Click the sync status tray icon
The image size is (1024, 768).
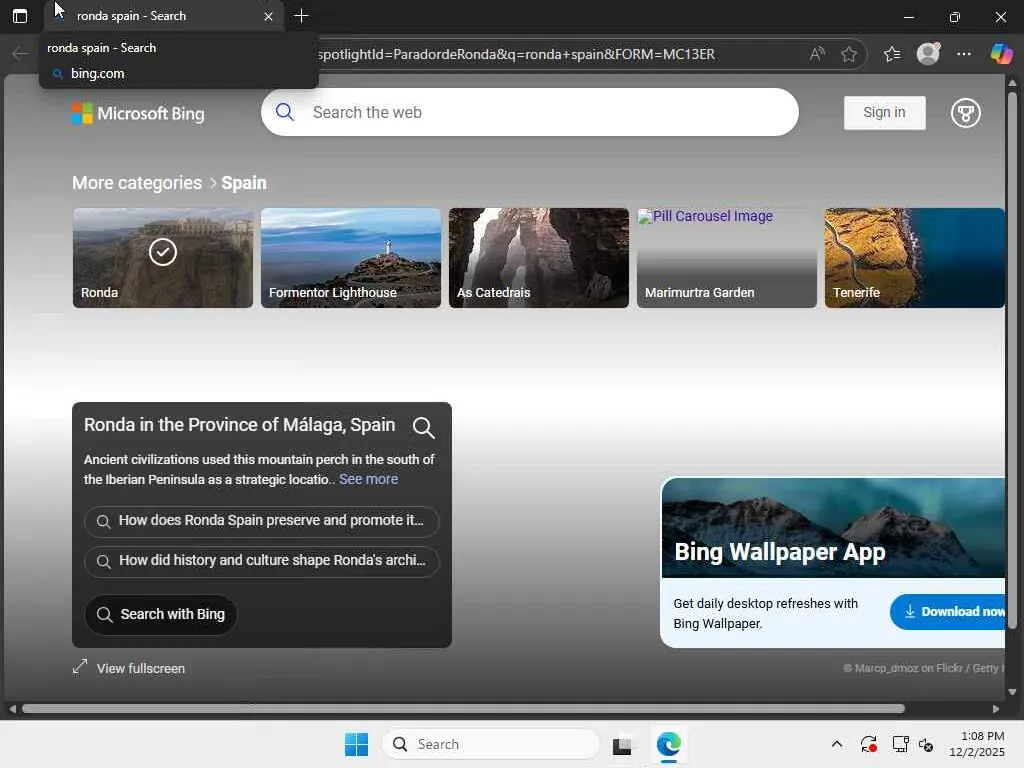coord(868,744)
